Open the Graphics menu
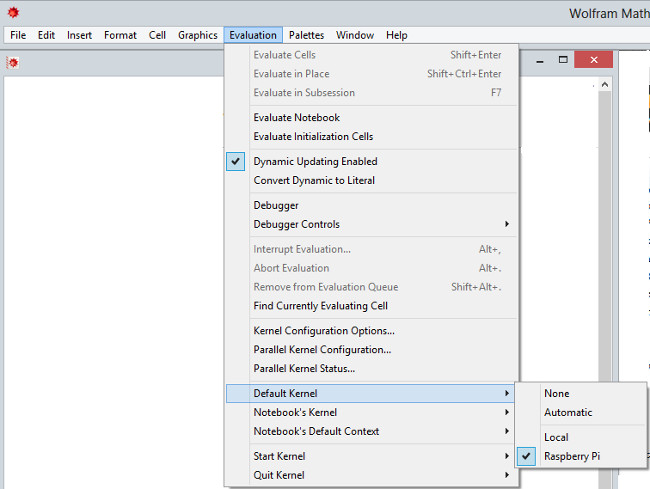Image resolution: width=650 pixels, height=489 pixels. pyautogui.click(x=197, y=35)
